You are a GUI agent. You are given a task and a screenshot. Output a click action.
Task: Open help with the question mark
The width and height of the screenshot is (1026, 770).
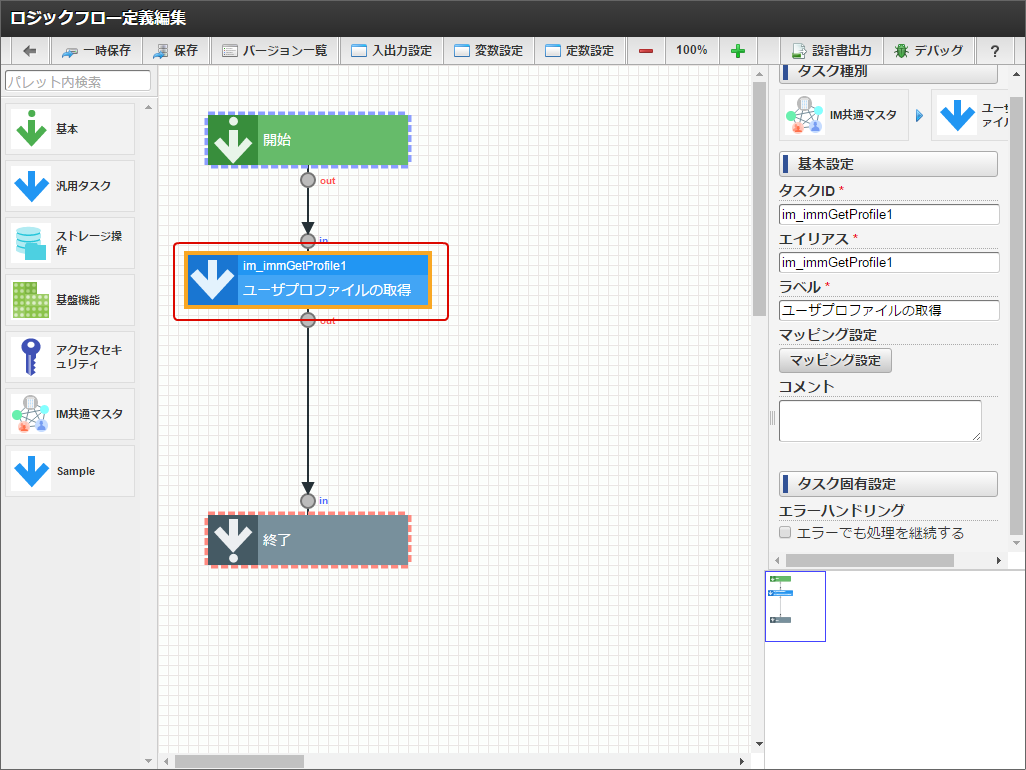click(x=995, y=50)
